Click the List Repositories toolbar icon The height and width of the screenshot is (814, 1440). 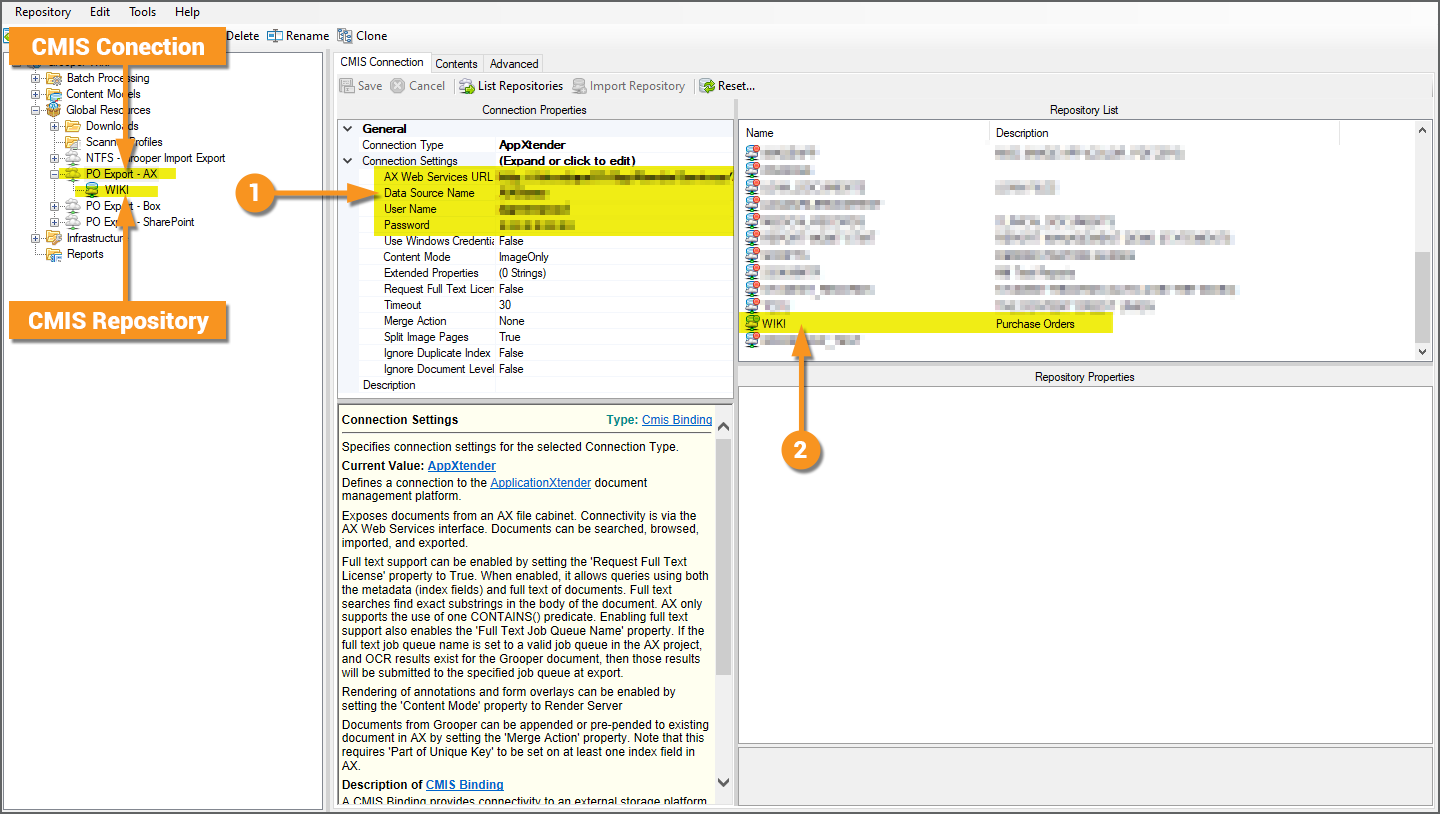(466, 86)
